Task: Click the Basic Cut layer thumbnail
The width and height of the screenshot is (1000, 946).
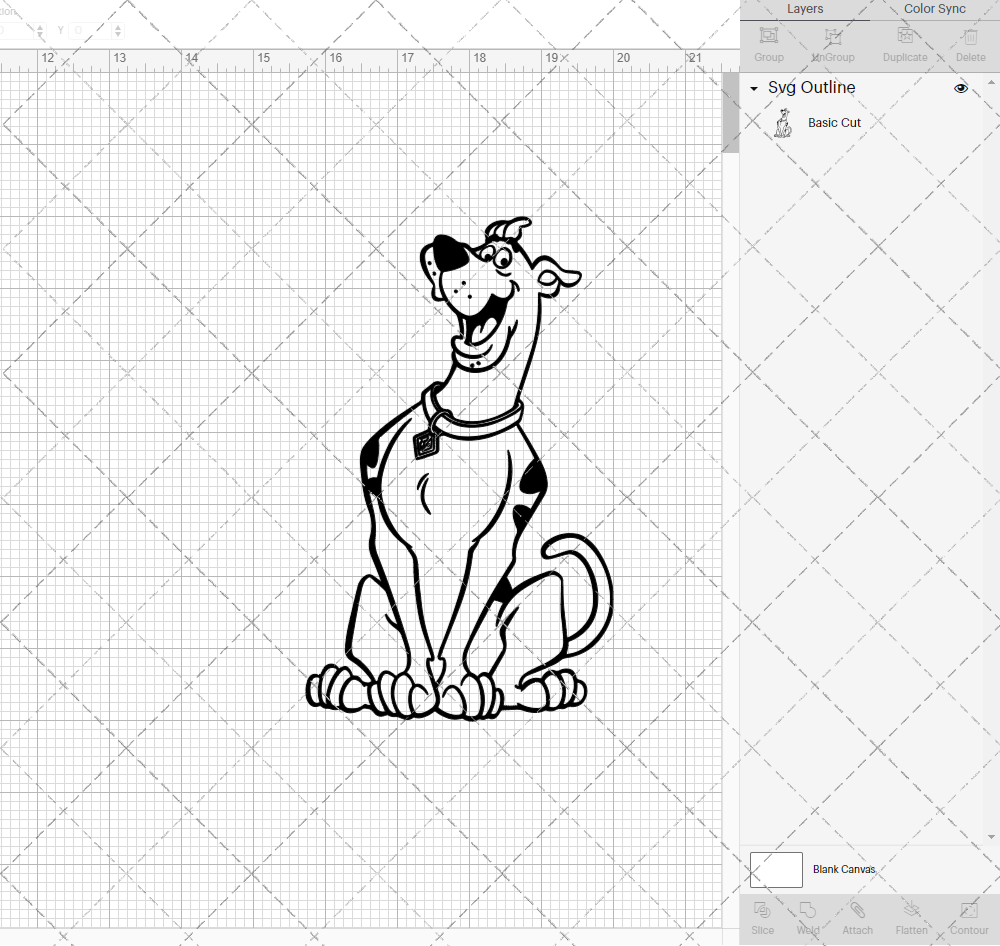Action: coord(784,122)
